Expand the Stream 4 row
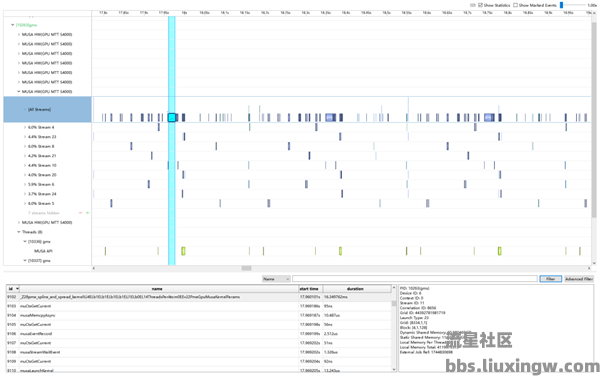The image size is (600, 376). pos(25,127)
